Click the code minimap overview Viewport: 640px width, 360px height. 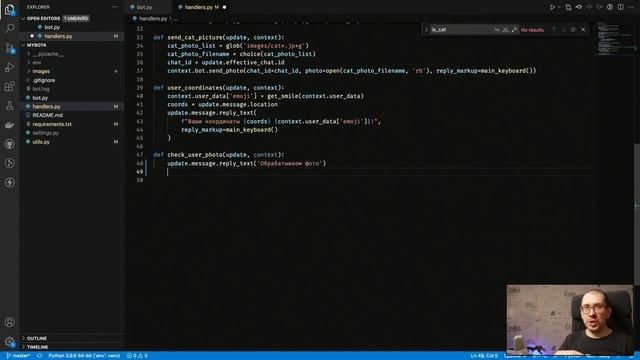click(x=614, y=39)
